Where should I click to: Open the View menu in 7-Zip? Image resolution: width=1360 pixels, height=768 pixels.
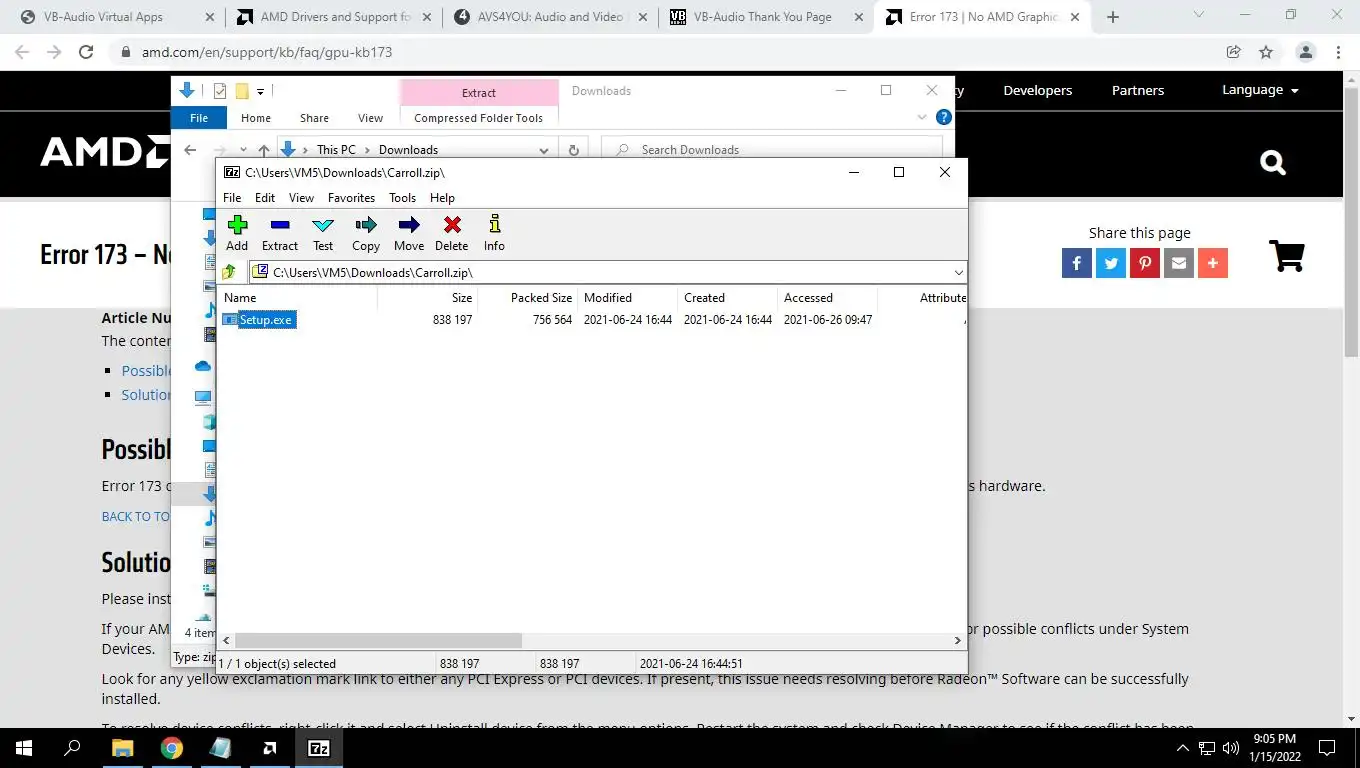click(301, 198)
